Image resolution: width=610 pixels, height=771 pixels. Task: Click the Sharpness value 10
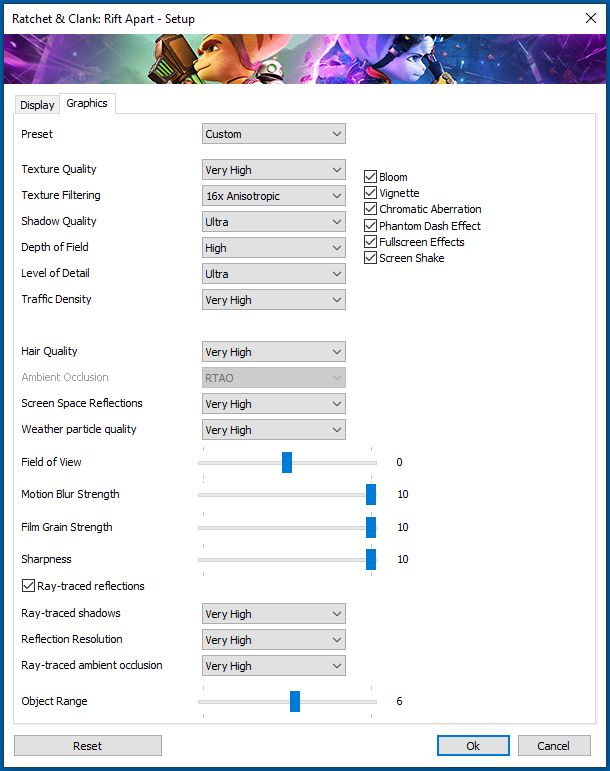[403, 560]
